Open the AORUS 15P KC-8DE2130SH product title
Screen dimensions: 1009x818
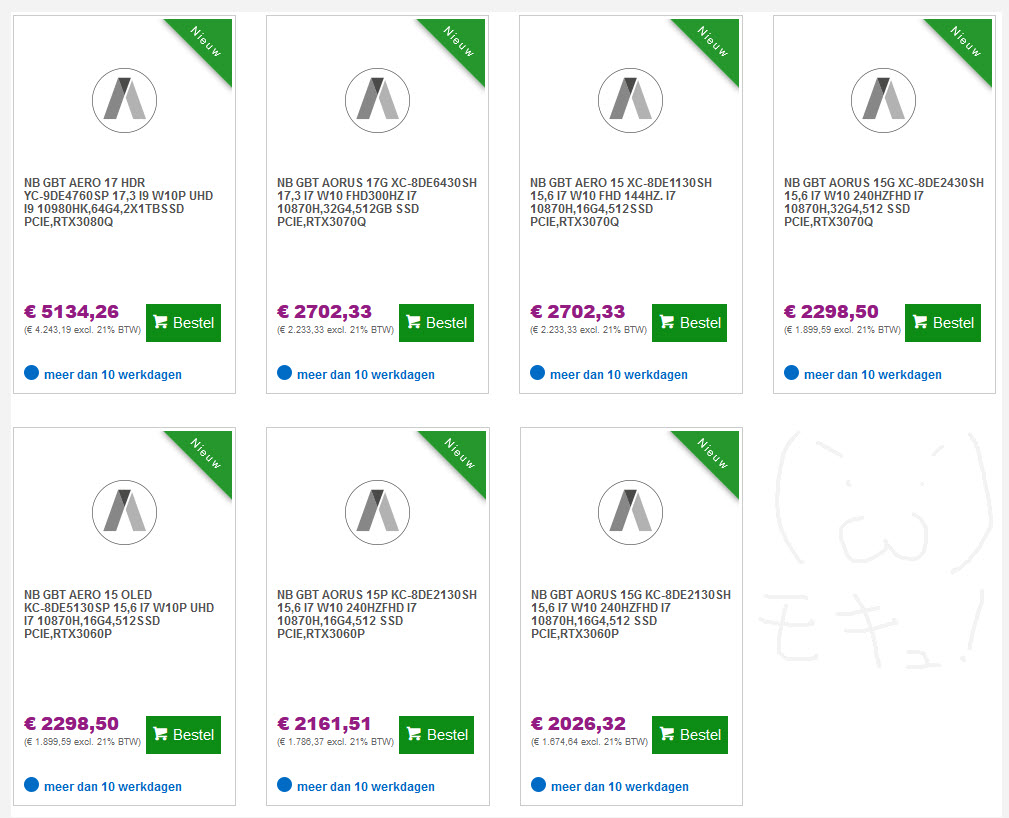pos(377,614)
